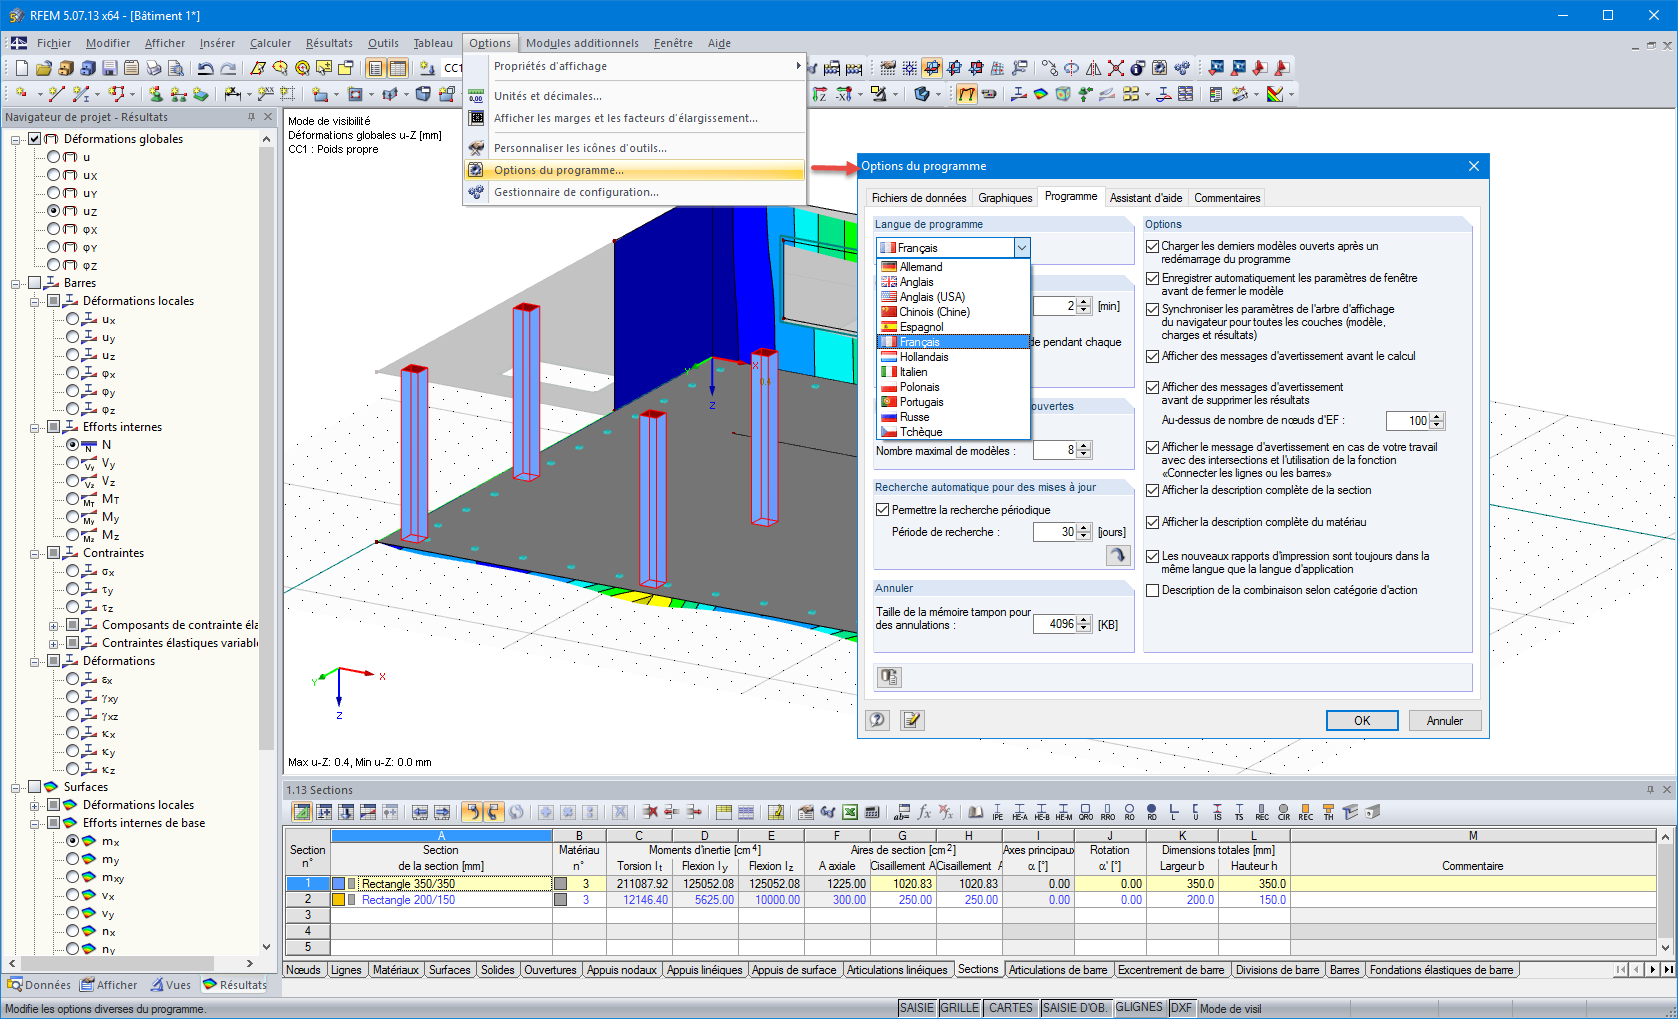Click the edit comment icon next to help
Viewport: 1678px width, 1019px height.
pos(911,720)
